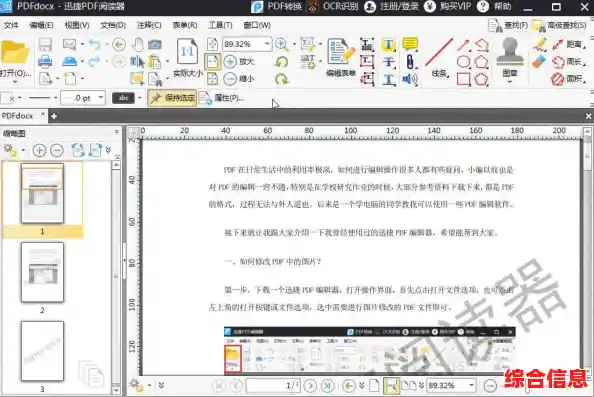
Task: Open the 编辑(E) menu
Action: 41,25
